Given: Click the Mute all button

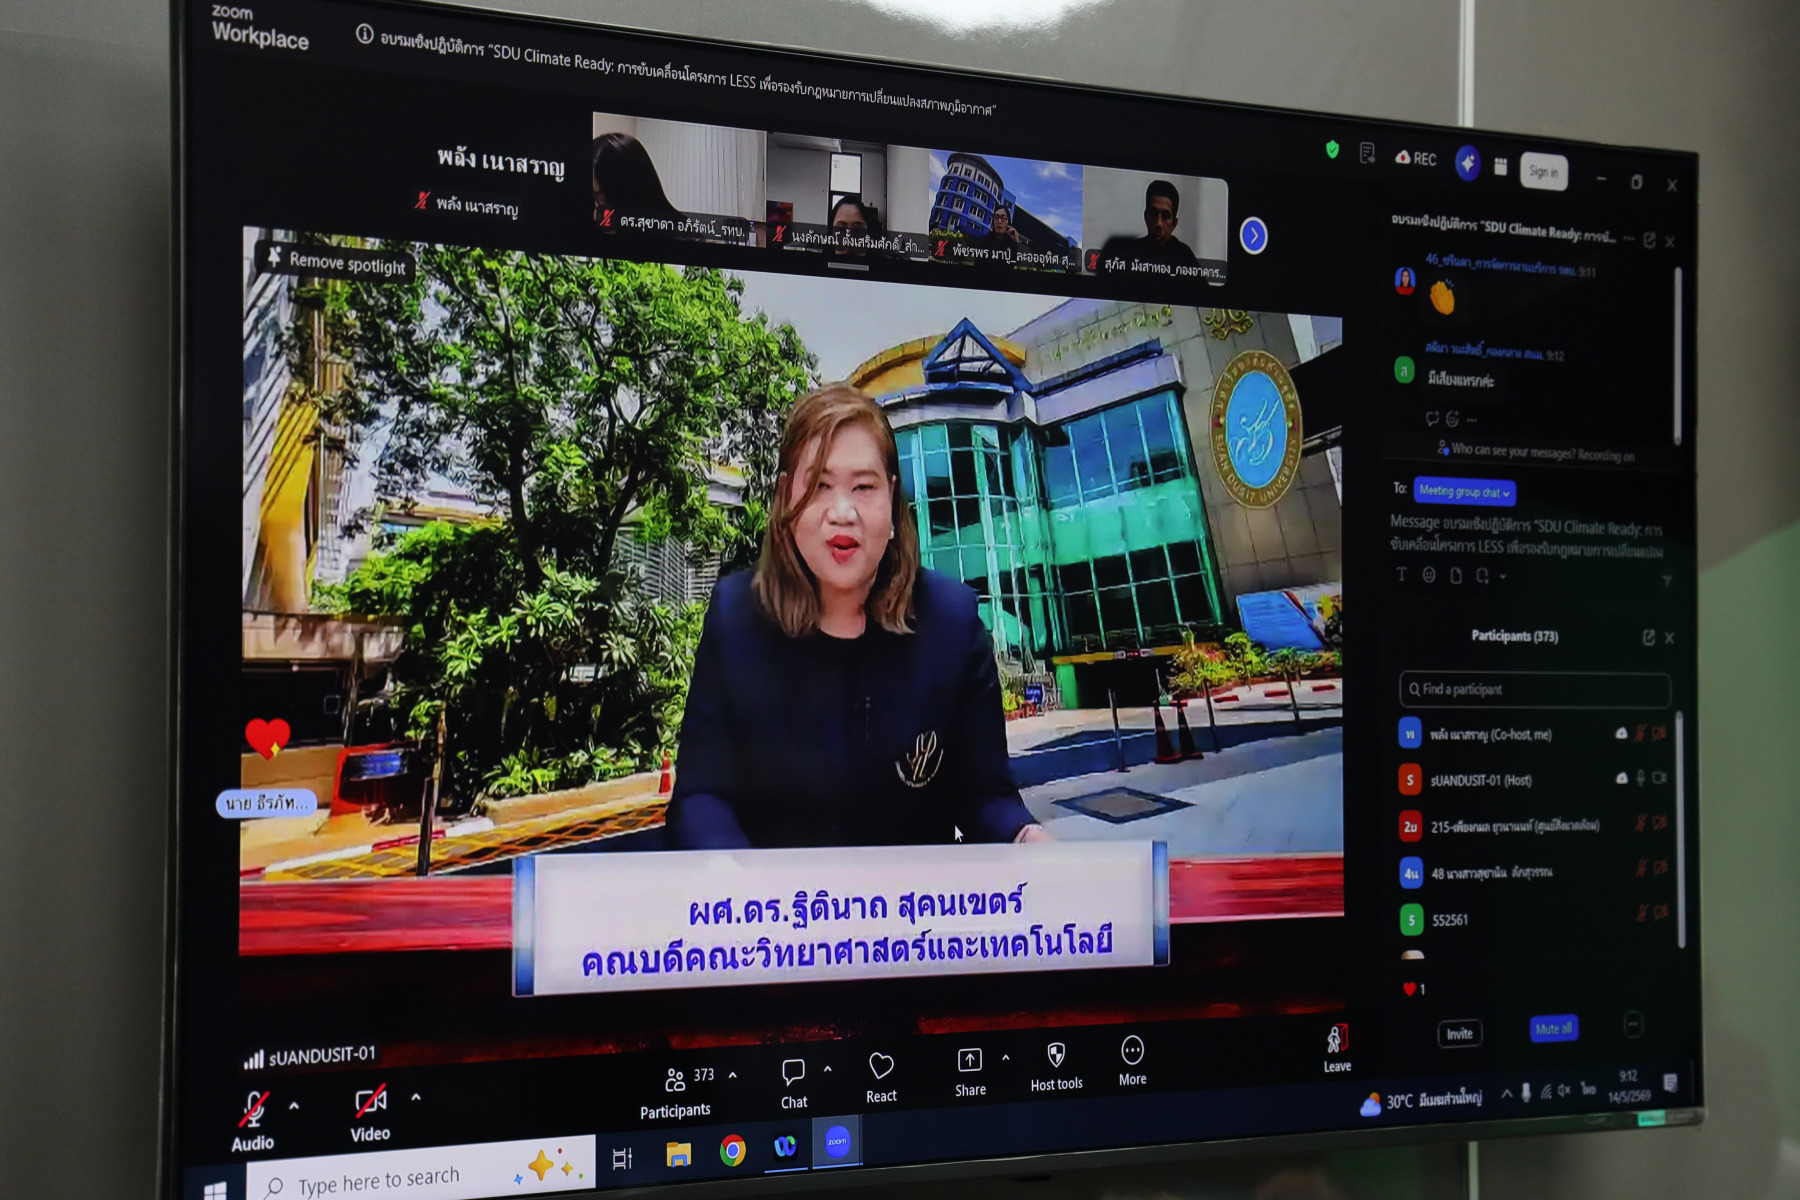Looking at the screenshot, I should click(x=1553, y=1029).
